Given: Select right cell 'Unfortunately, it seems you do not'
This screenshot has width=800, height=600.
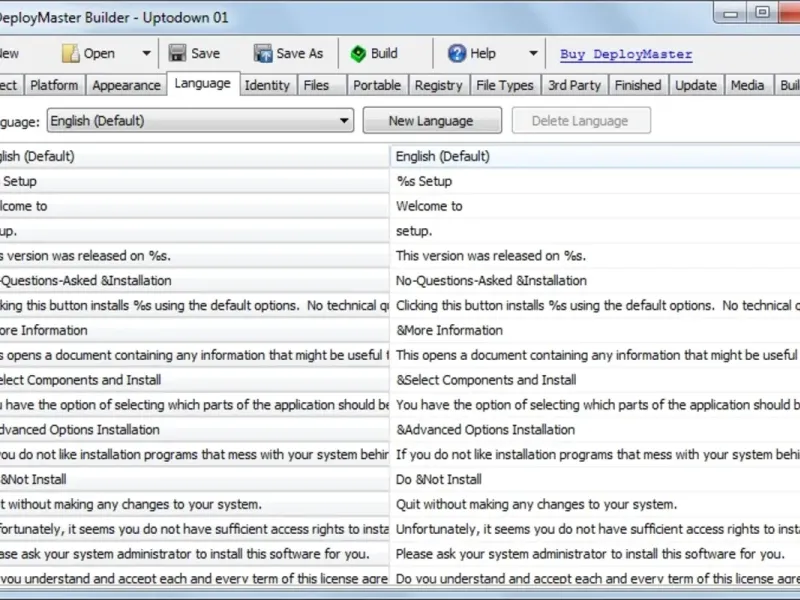Looking at the screenshot, I should 595,530.
